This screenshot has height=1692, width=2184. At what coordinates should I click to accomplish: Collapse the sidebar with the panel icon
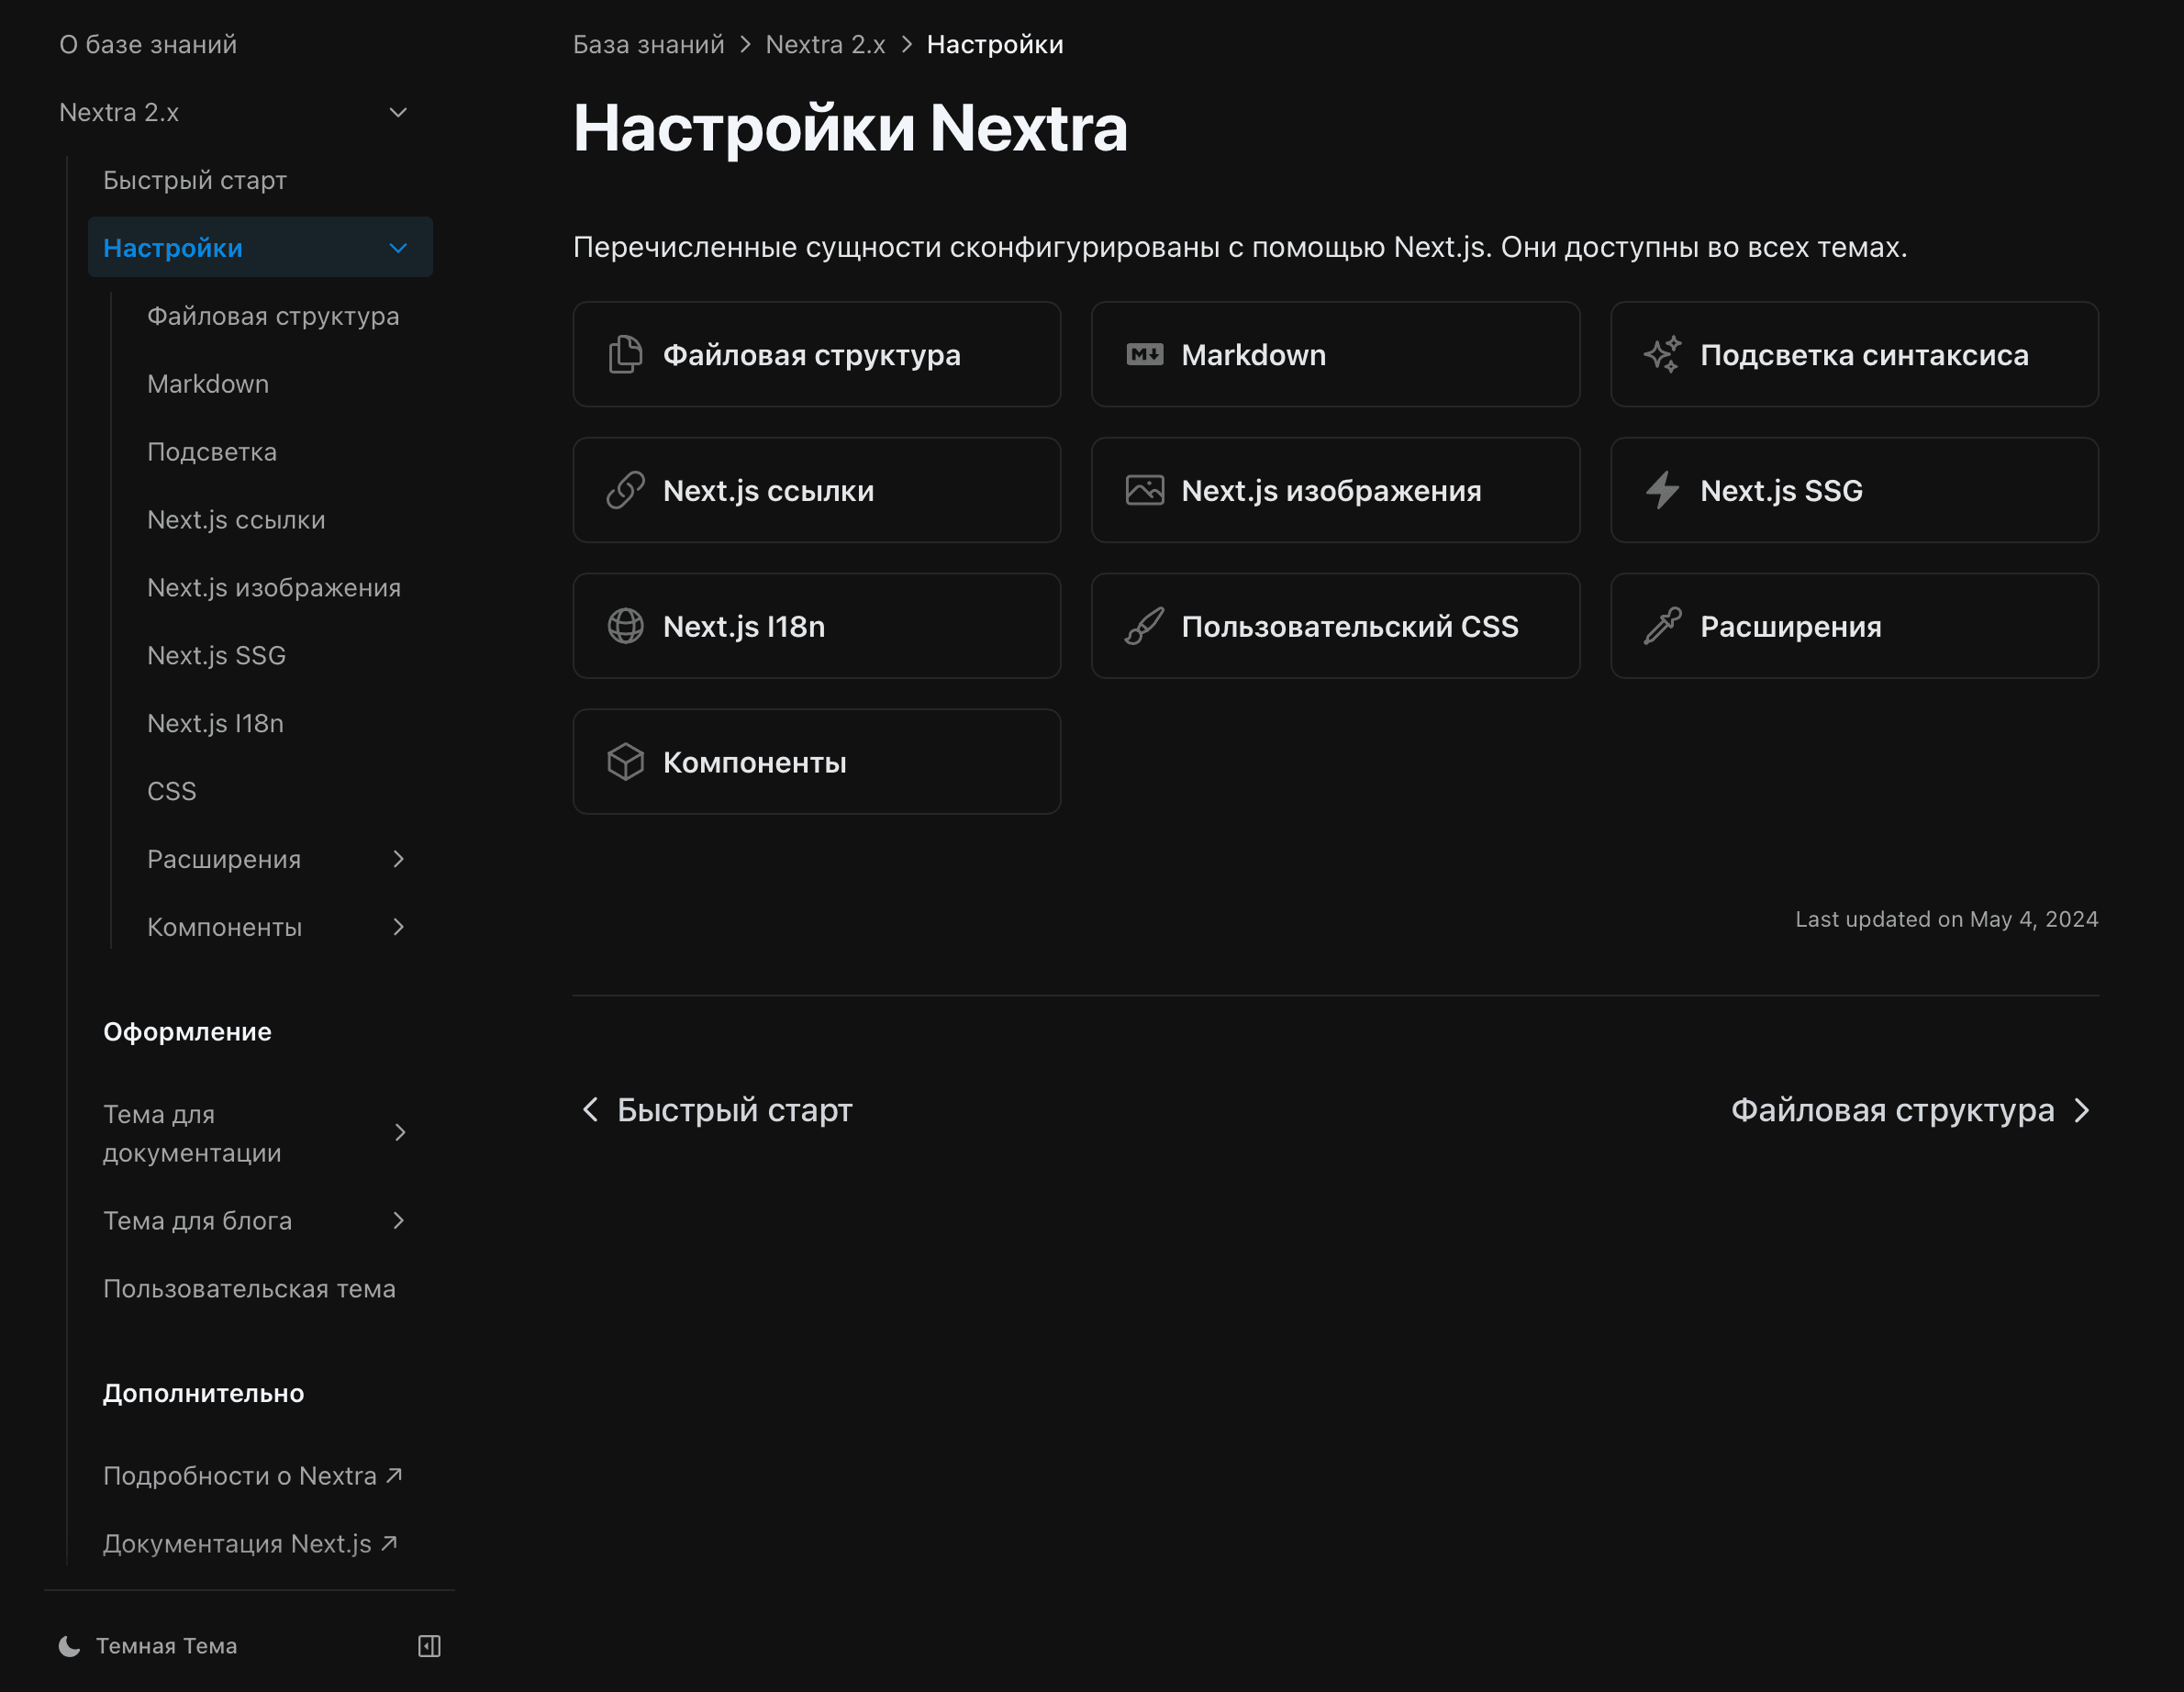pos(429,1646)
